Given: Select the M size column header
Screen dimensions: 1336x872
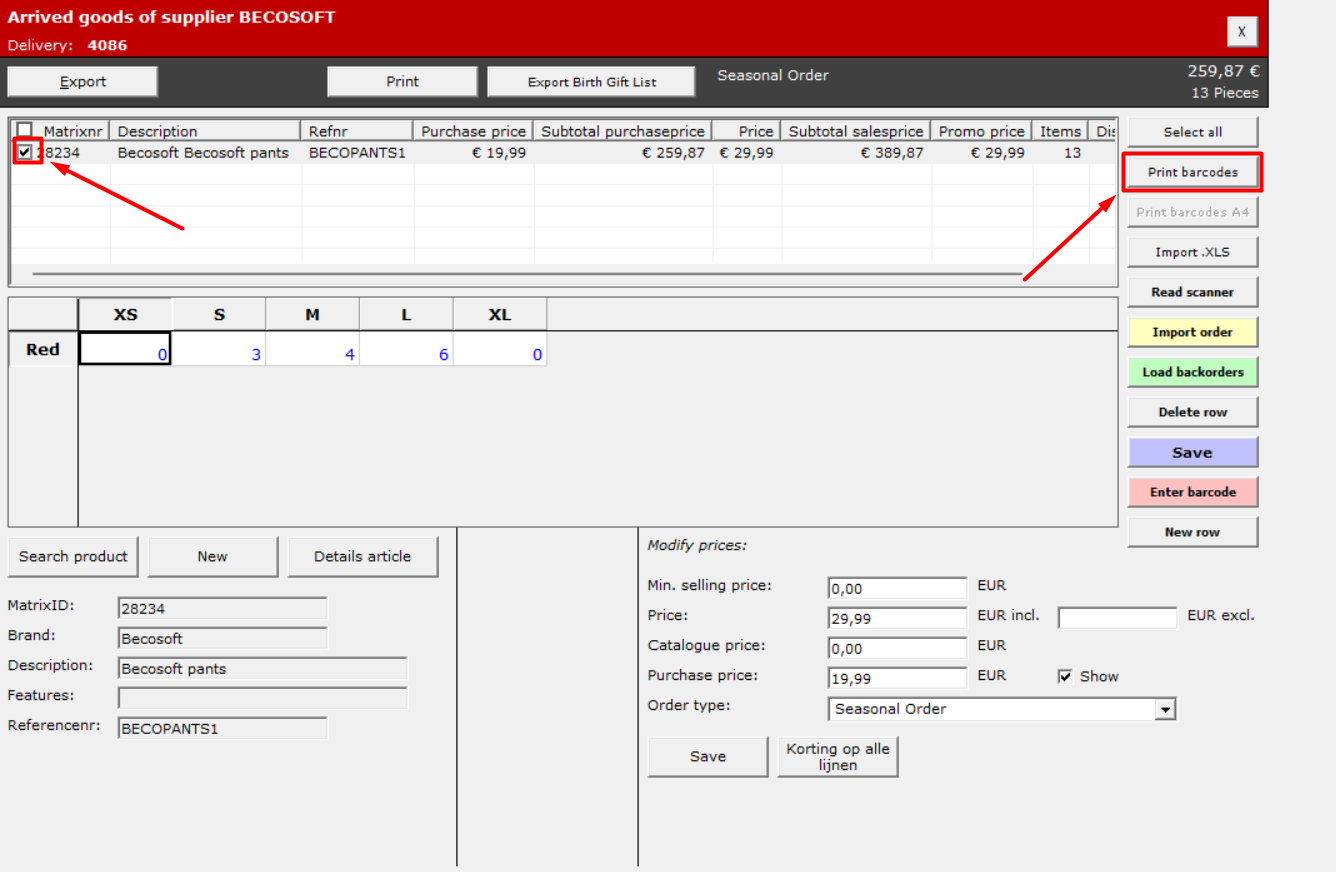Looking at the screenshot, I should [312, 314].
